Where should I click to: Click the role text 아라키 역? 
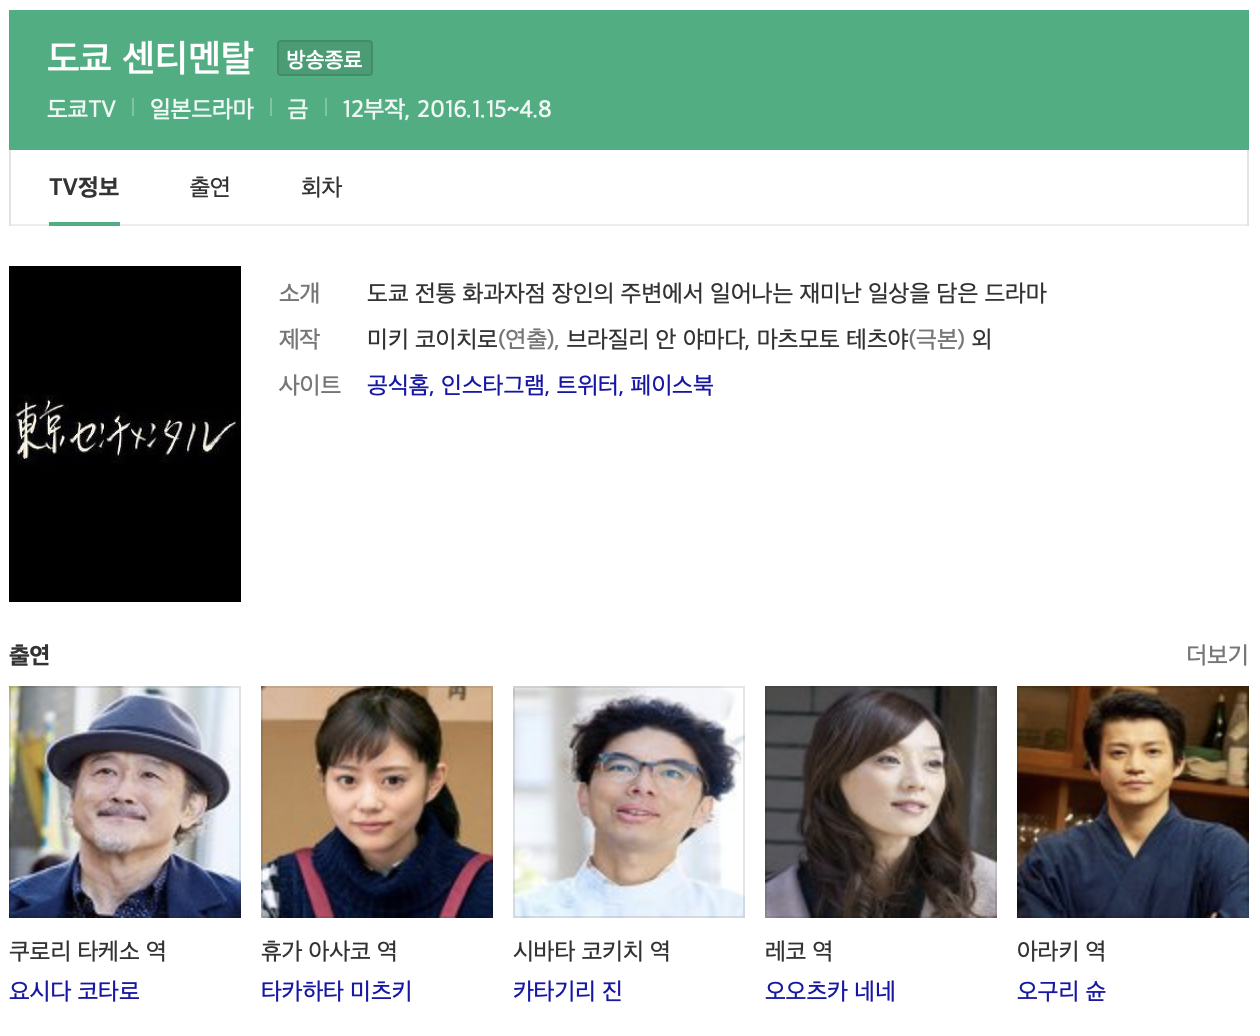1061,951
